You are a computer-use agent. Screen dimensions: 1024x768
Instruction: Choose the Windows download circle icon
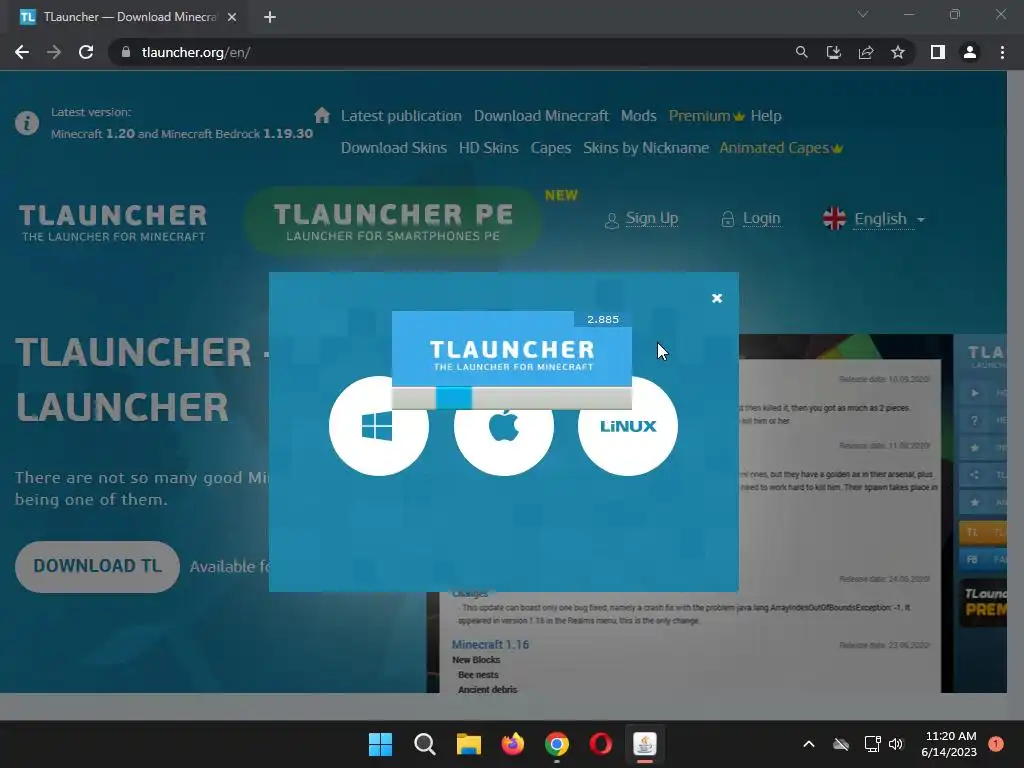(379, 426)
